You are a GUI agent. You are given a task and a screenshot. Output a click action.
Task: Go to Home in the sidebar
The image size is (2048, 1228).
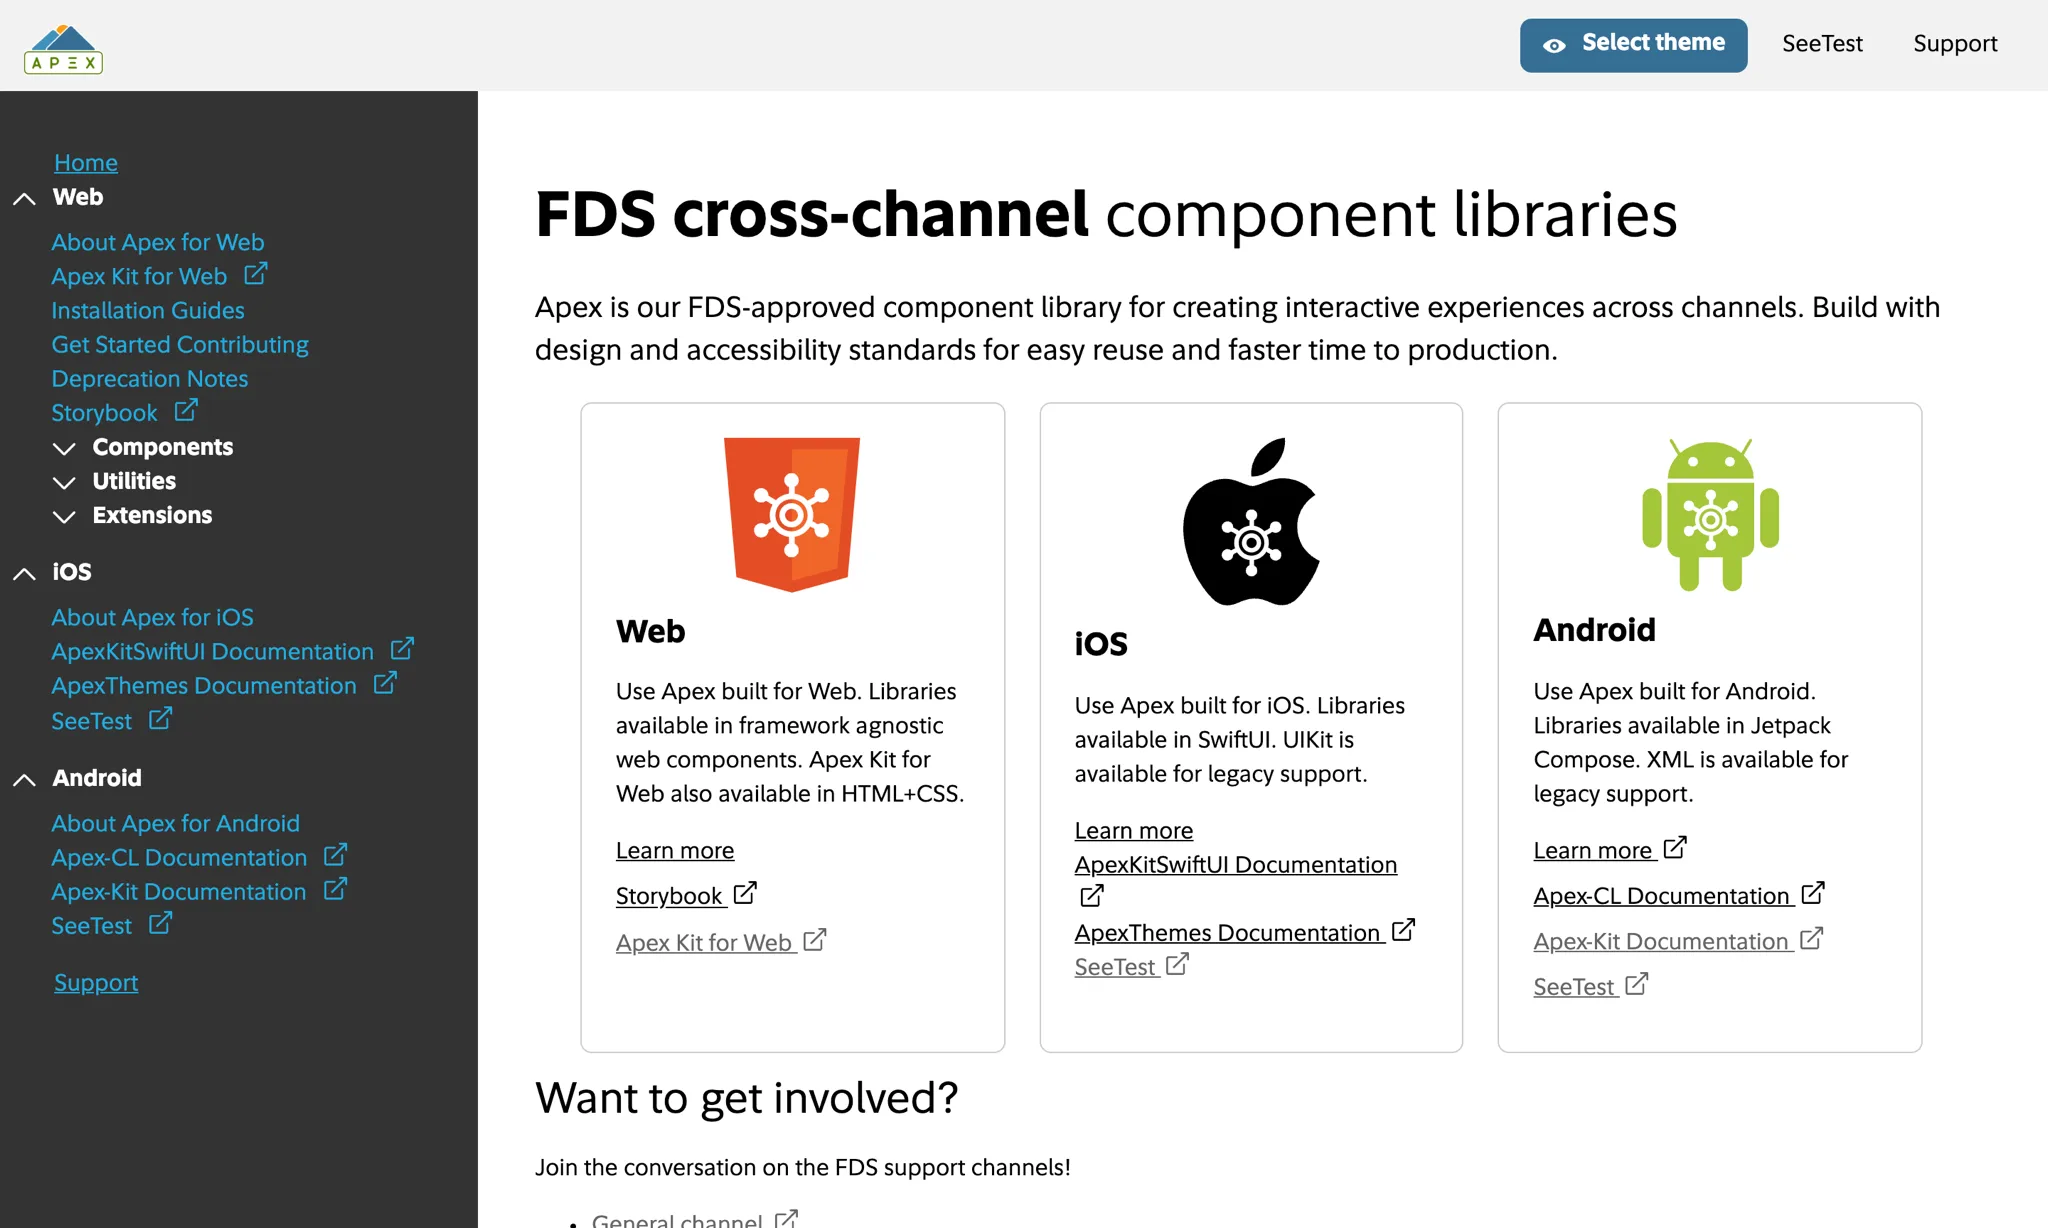[86, 162]
